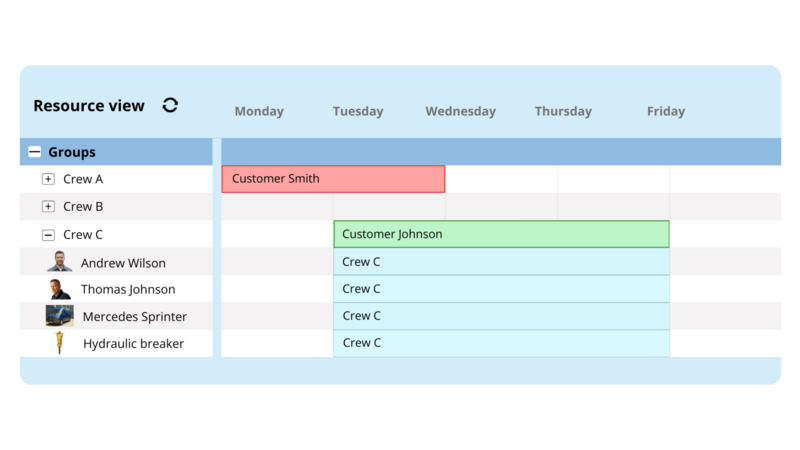Click Thomas Johnson's Crew C assignment bar
Viewport: 800px width, 450px height.
[x=500, y=289]
